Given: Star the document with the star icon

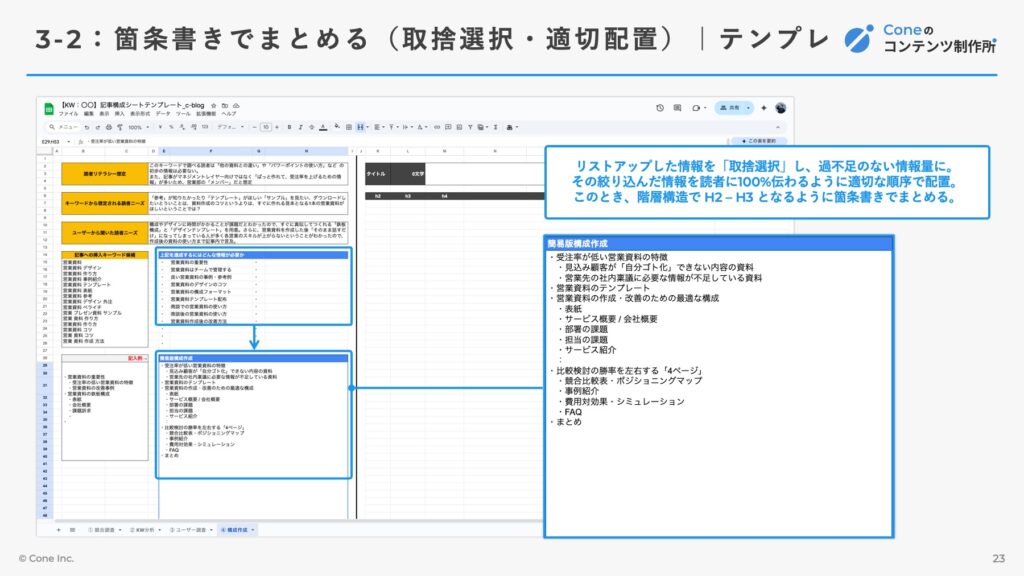Looking at the screenshot, I should click(214, 106).
